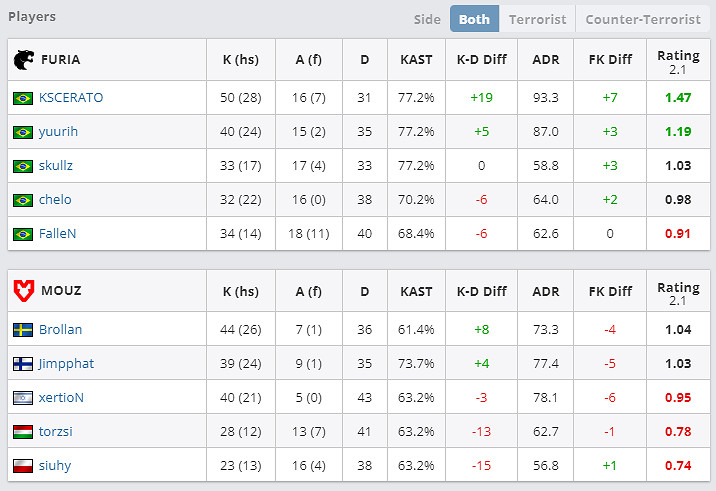Click Israel flag beside xertioN

(x=22, y=398)
